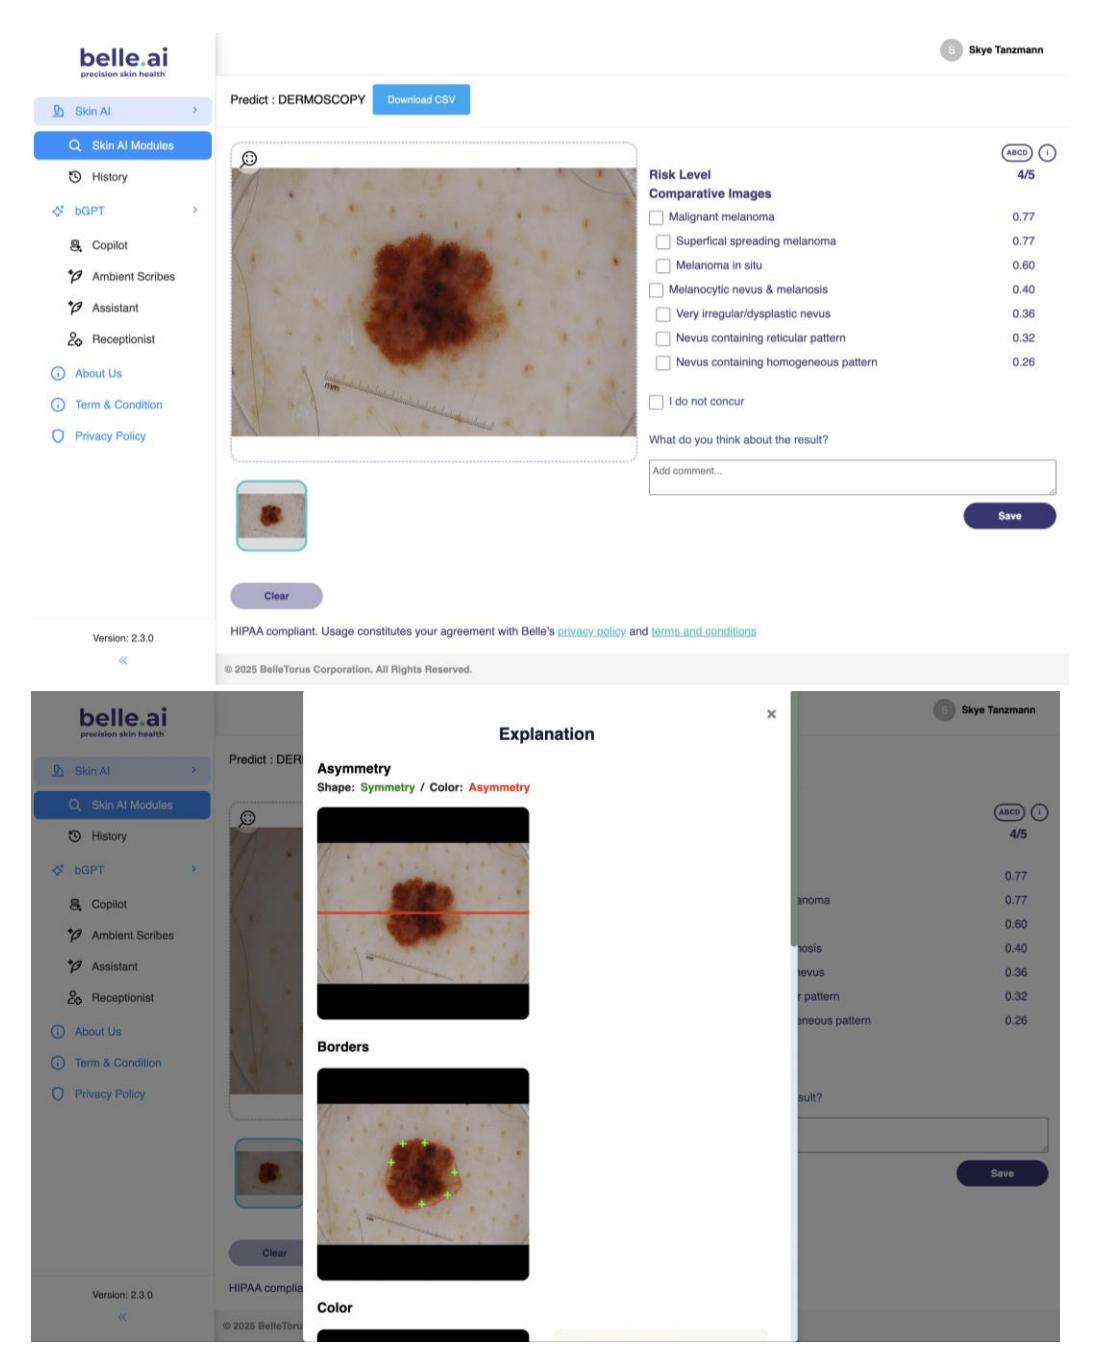The width and height of the screenshot is (1103, 1372).
Task: Click the magnifier icon on the undimmed dermoscopy image
Action: (249, 158)
